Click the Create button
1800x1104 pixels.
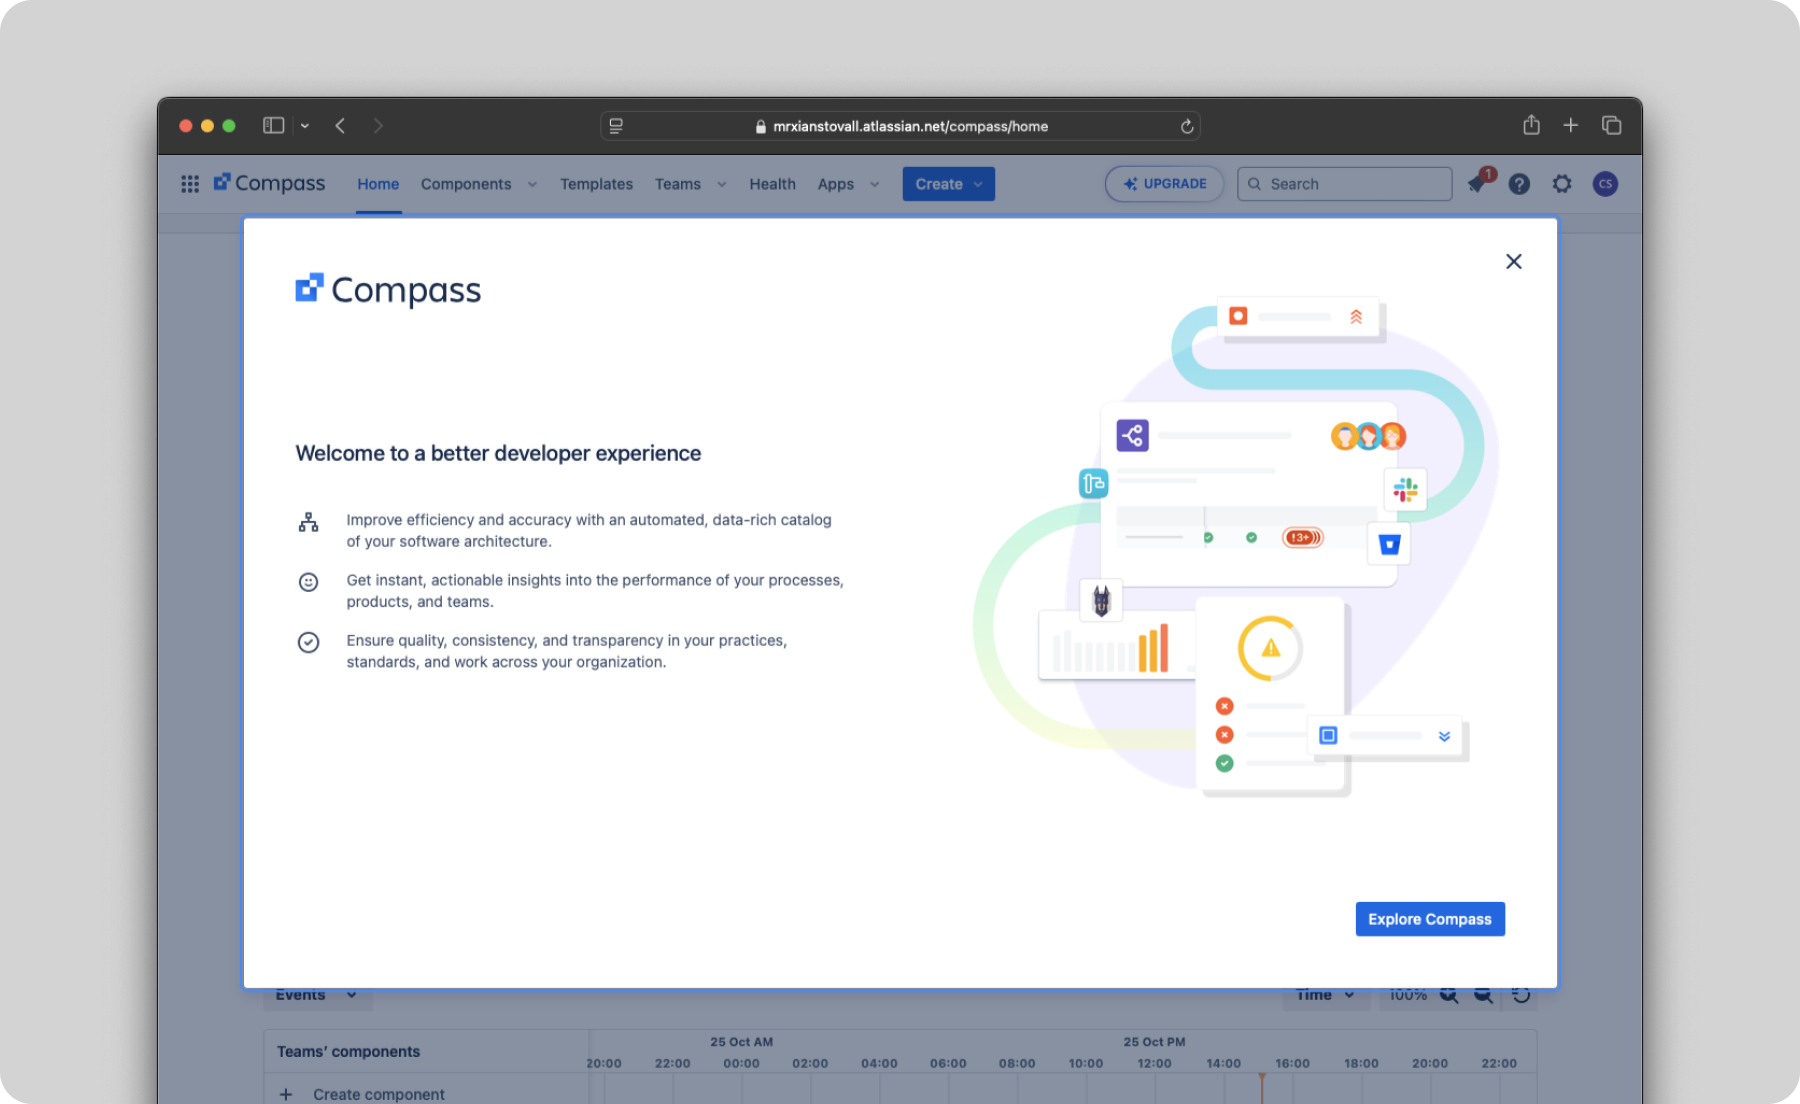click(948, 184)
